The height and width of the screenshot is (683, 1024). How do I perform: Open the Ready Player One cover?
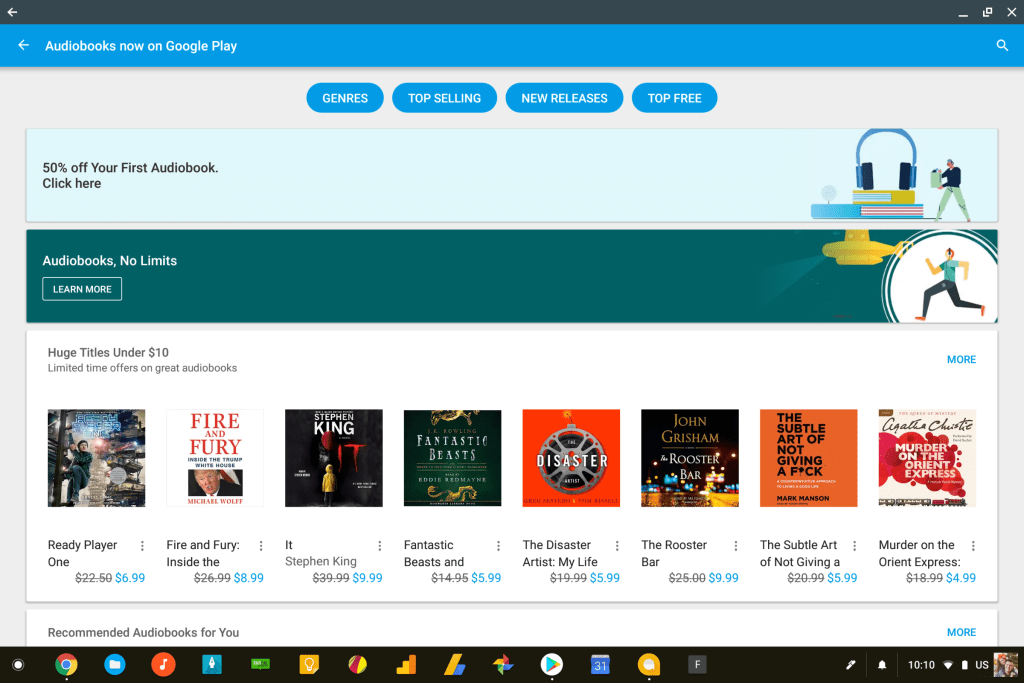tap(97, 458)
